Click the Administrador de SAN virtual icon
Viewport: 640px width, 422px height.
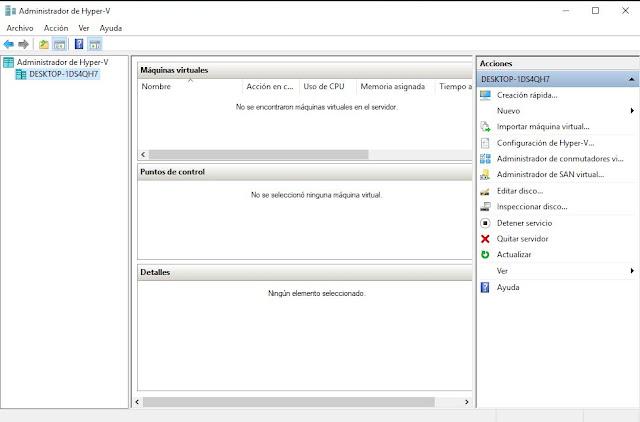tap(485, 175)
